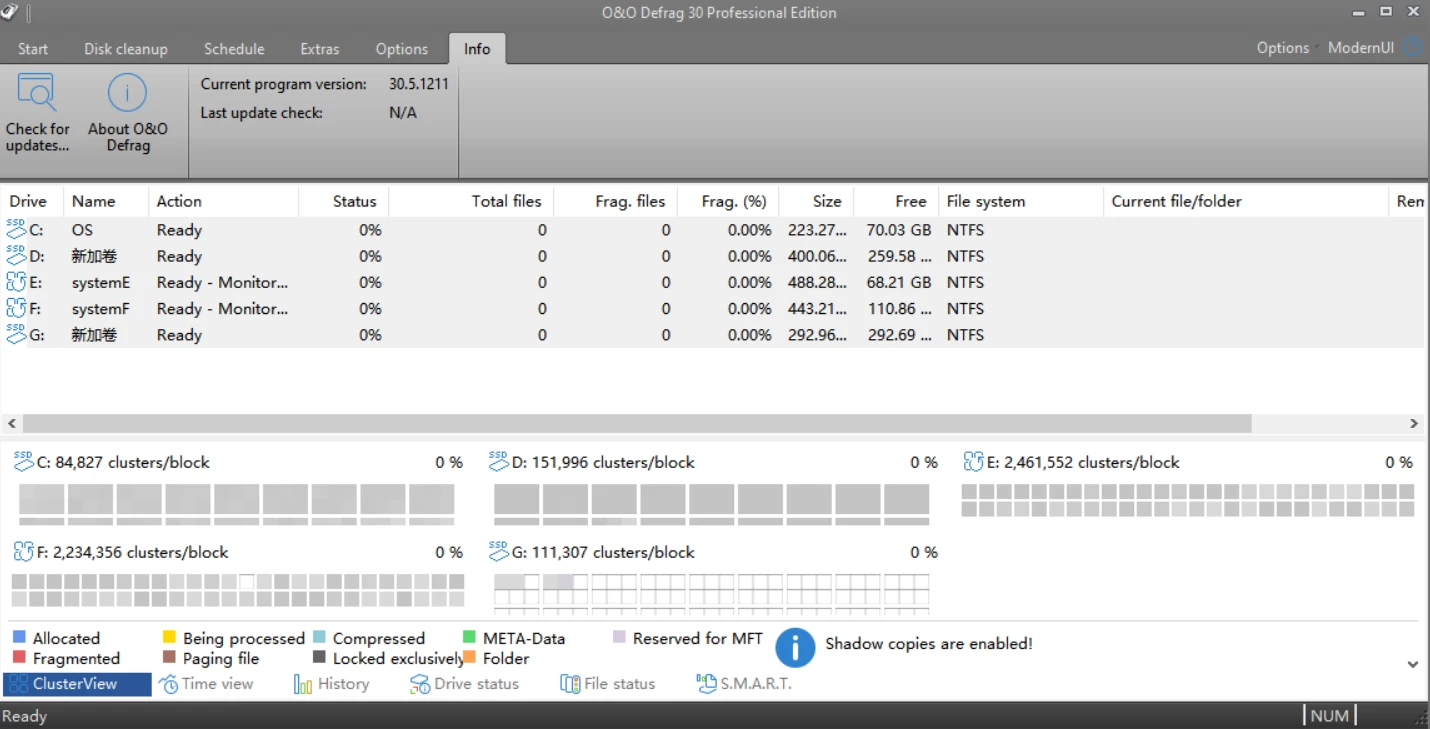Select the C: drive SSD icon in list

(x=16, y=229)
